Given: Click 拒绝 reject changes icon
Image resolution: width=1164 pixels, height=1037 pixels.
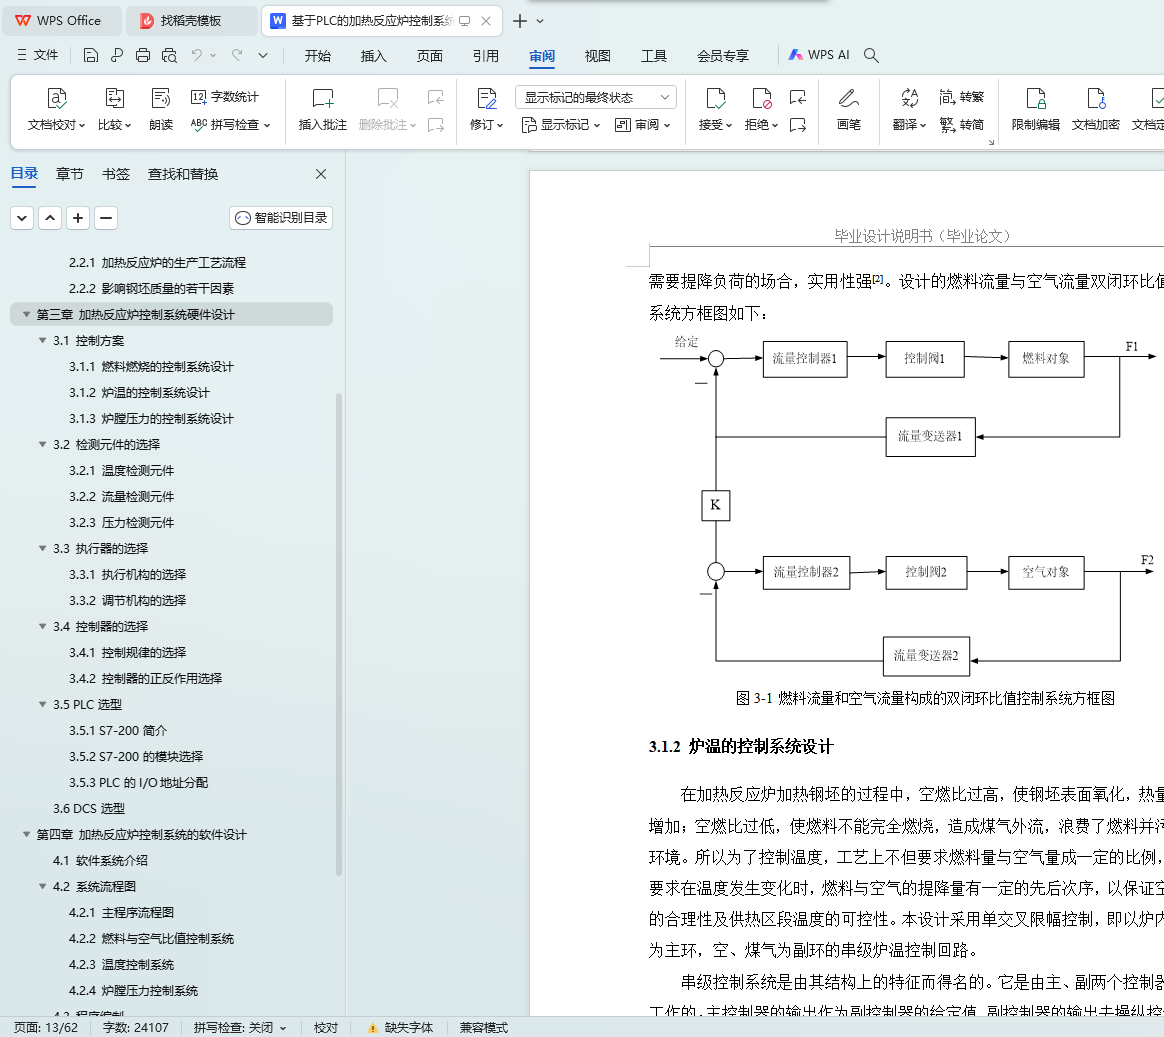Looking at the screenshot, I should tap(762, 109).
